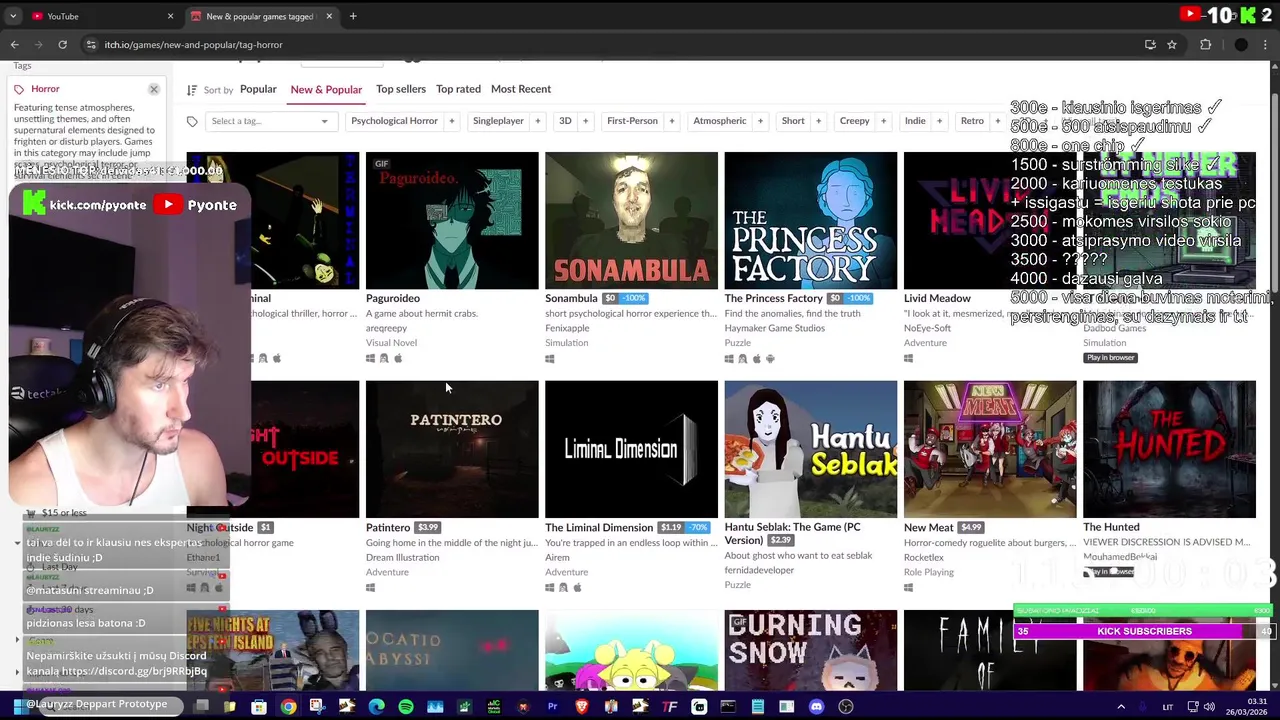
Task: Open the tab search dropdown arrow
Action: point(13,16)
